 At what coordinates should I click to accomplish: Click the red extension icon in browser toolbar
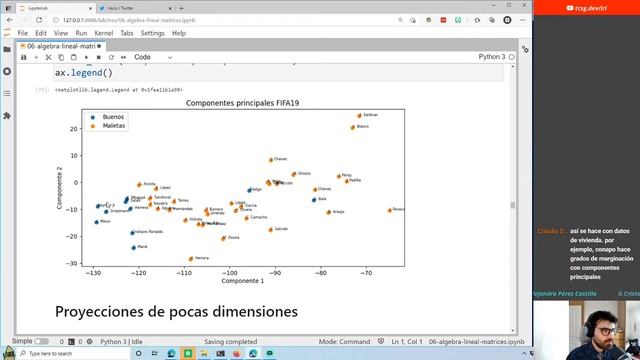tap(443, 20)
